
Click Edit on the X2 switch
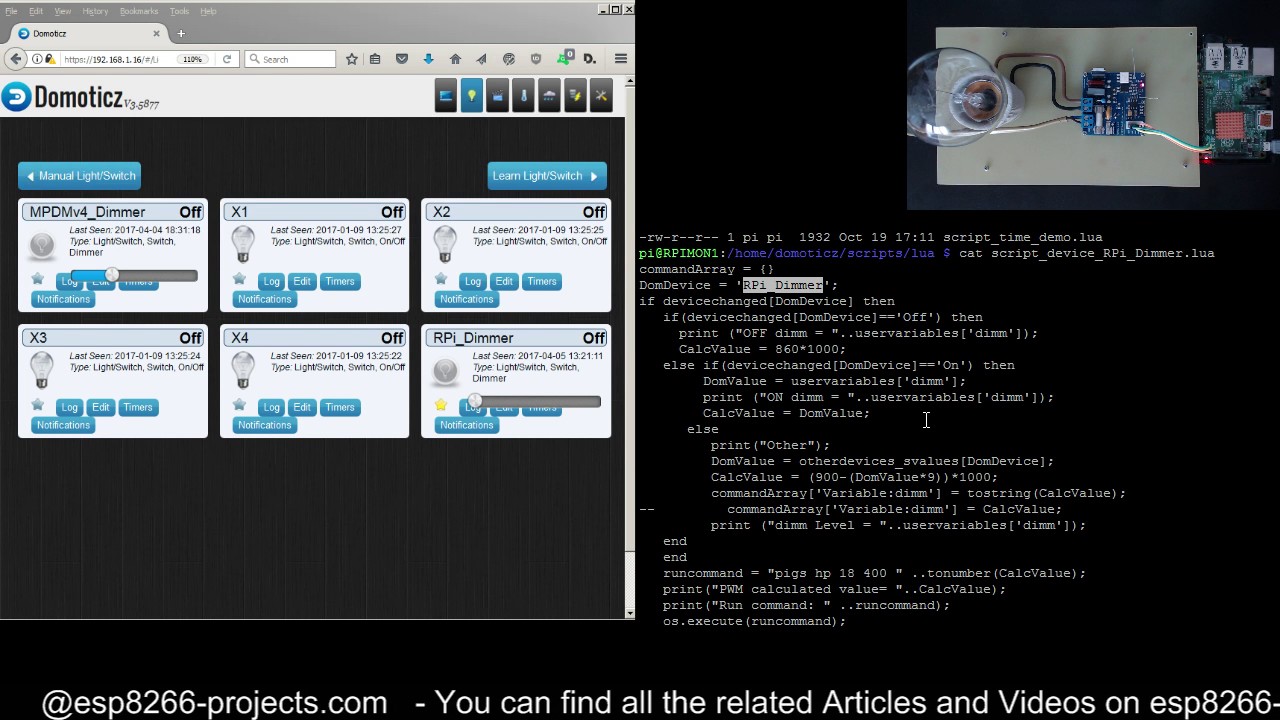click(x=504, y=281)
